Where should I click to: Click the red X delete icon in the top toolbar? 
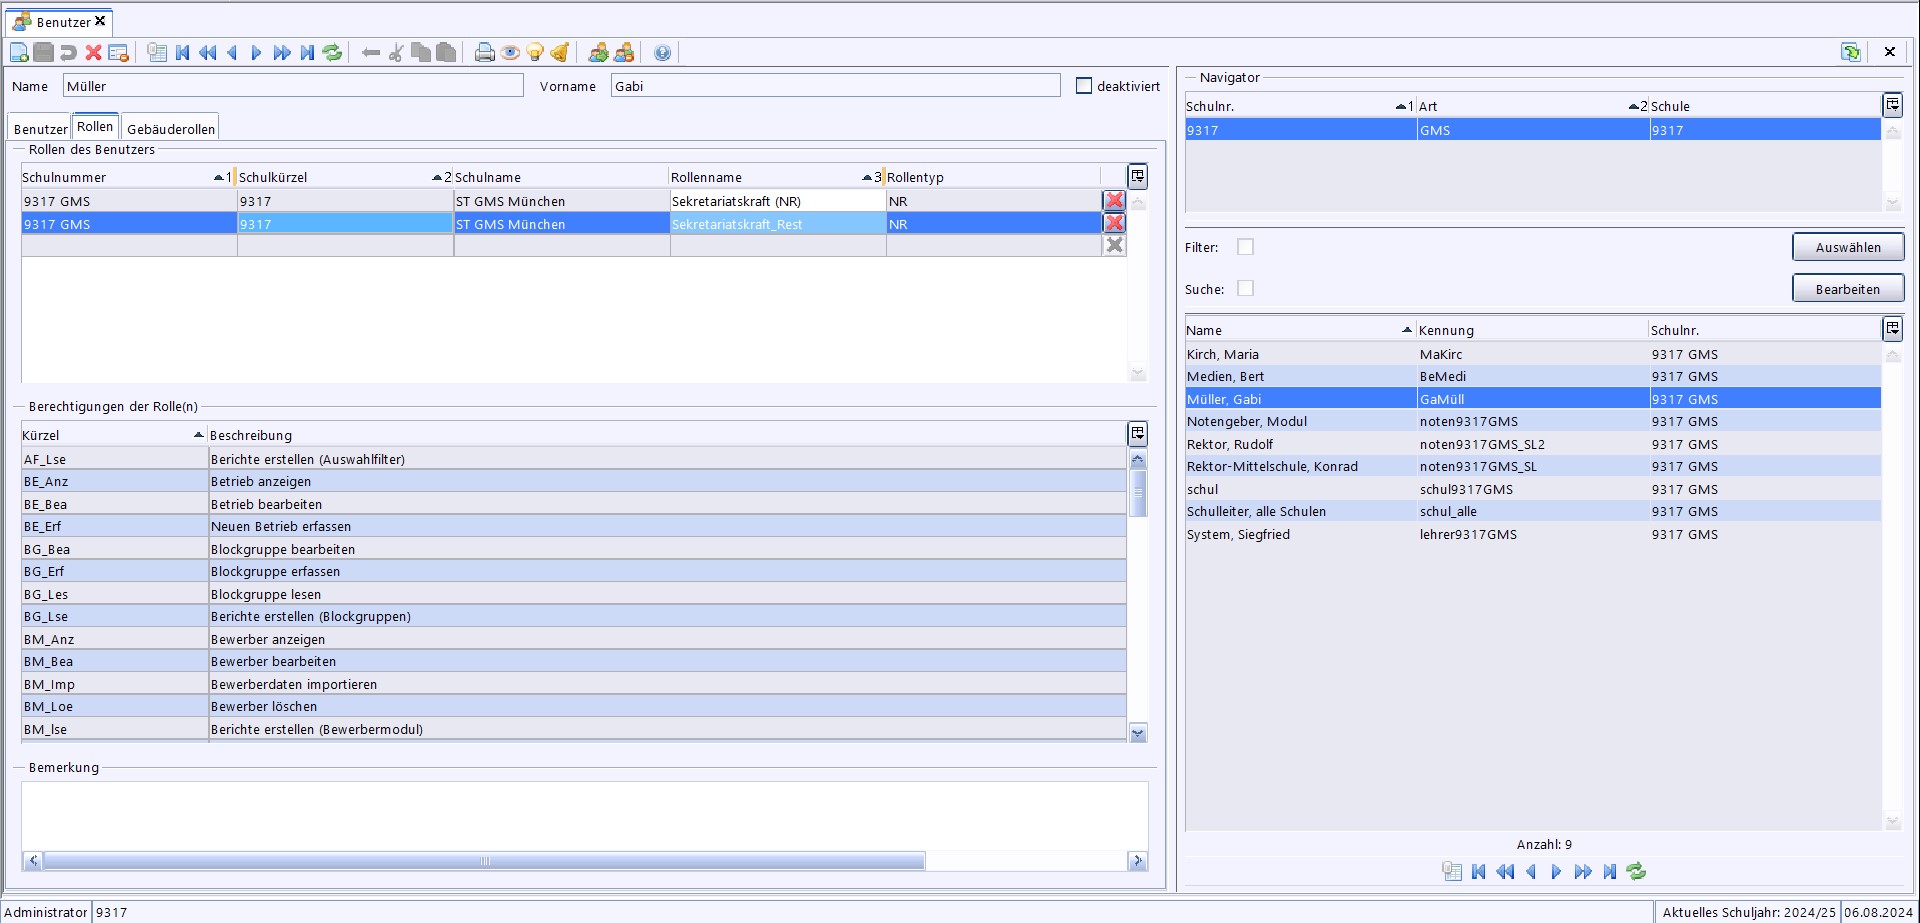[93, 53]
